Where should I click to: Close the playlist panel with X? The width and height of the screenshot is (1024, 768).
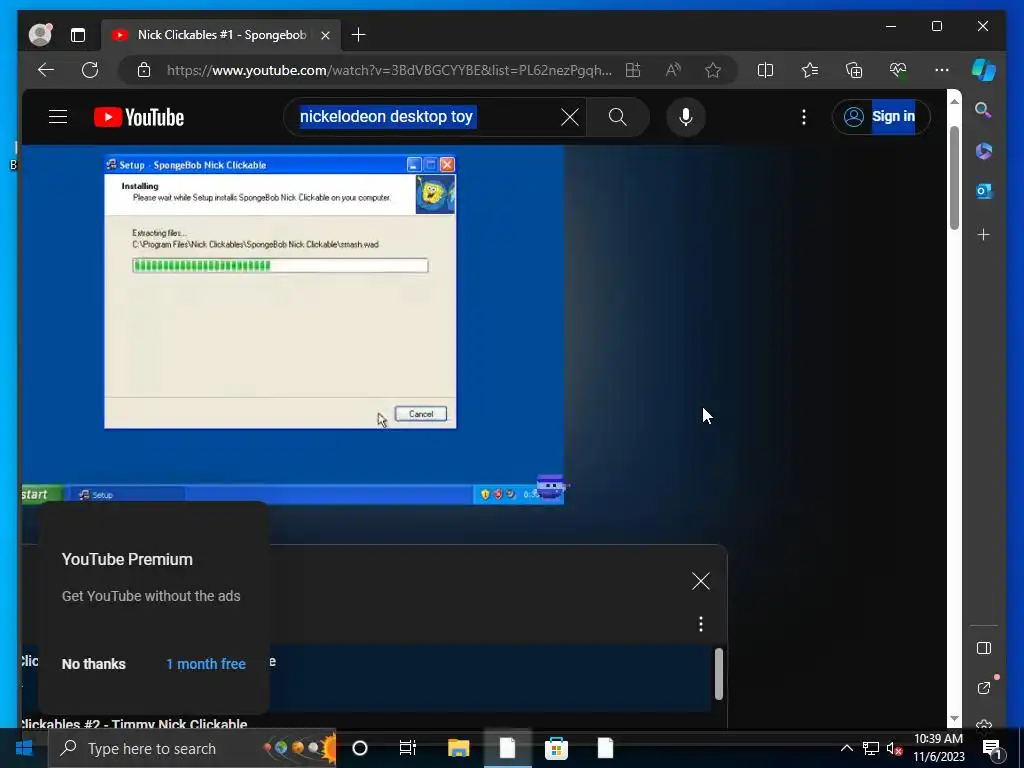(701, 581)
